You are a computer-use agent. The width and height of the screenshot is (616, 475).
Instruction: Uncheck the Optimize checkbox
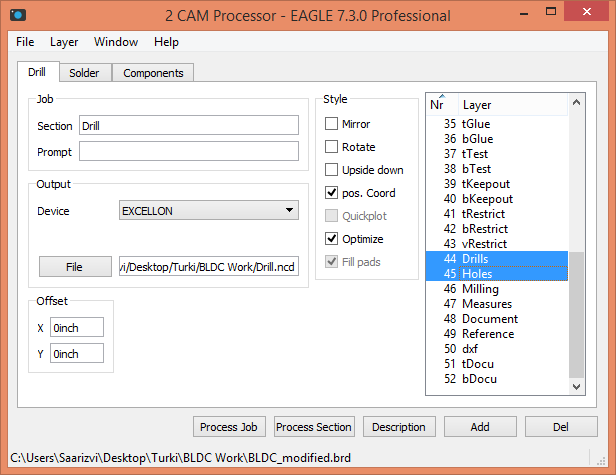[331, 238]
